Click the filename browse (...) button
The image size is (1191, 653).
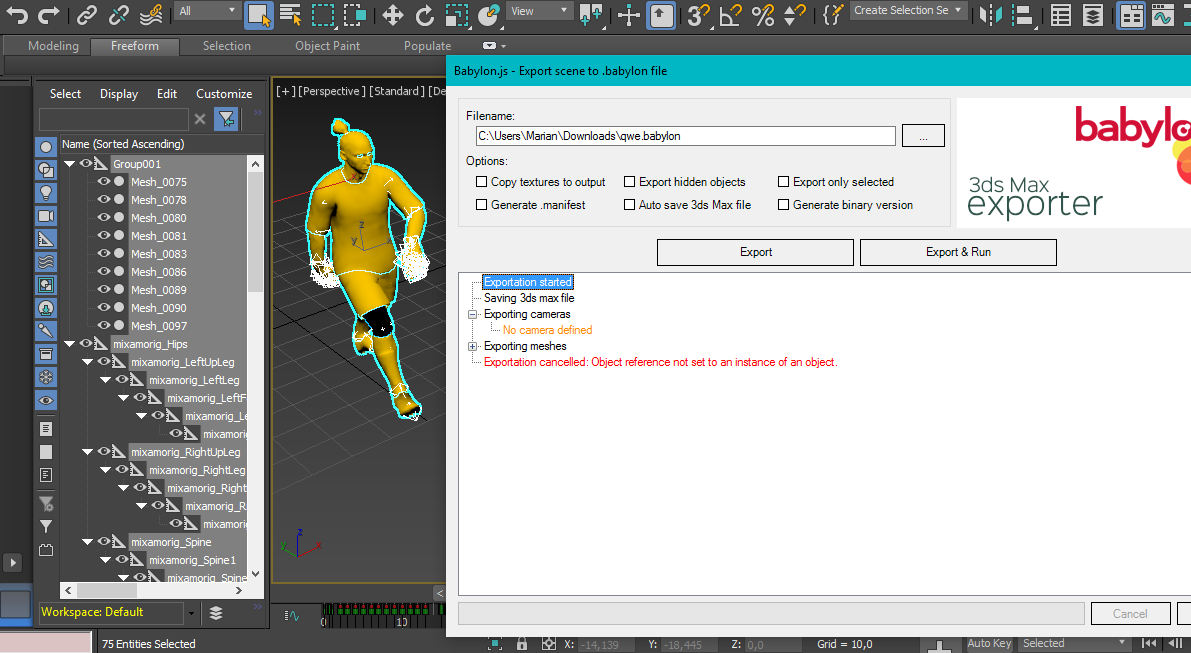tap(923, 136)
